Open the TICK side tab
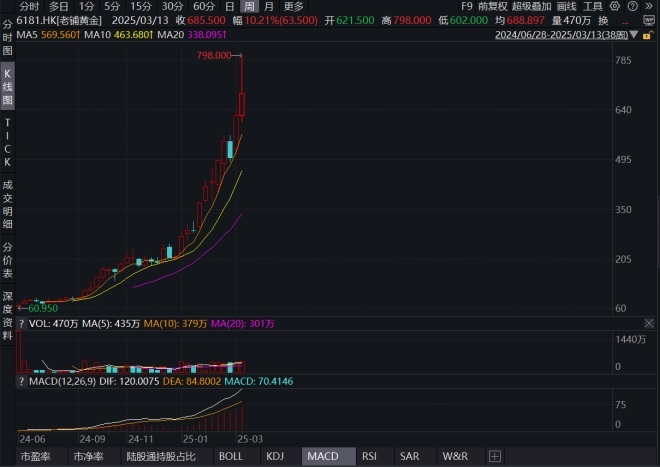The height and width of the screenshot is (467, 660). pyautogui.click(x=7, y=142)
